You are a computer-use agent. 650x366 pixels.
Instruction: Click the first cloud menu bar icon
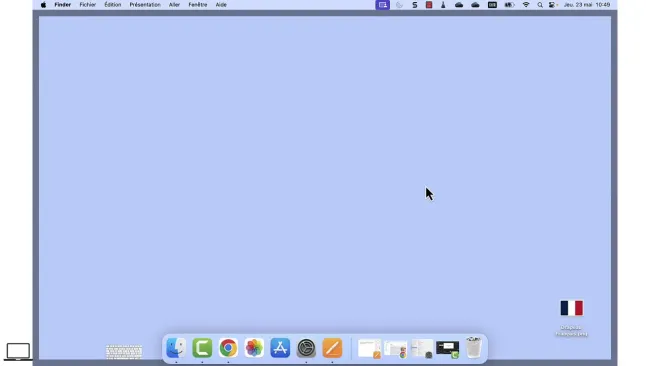click(x=459, y=5)
